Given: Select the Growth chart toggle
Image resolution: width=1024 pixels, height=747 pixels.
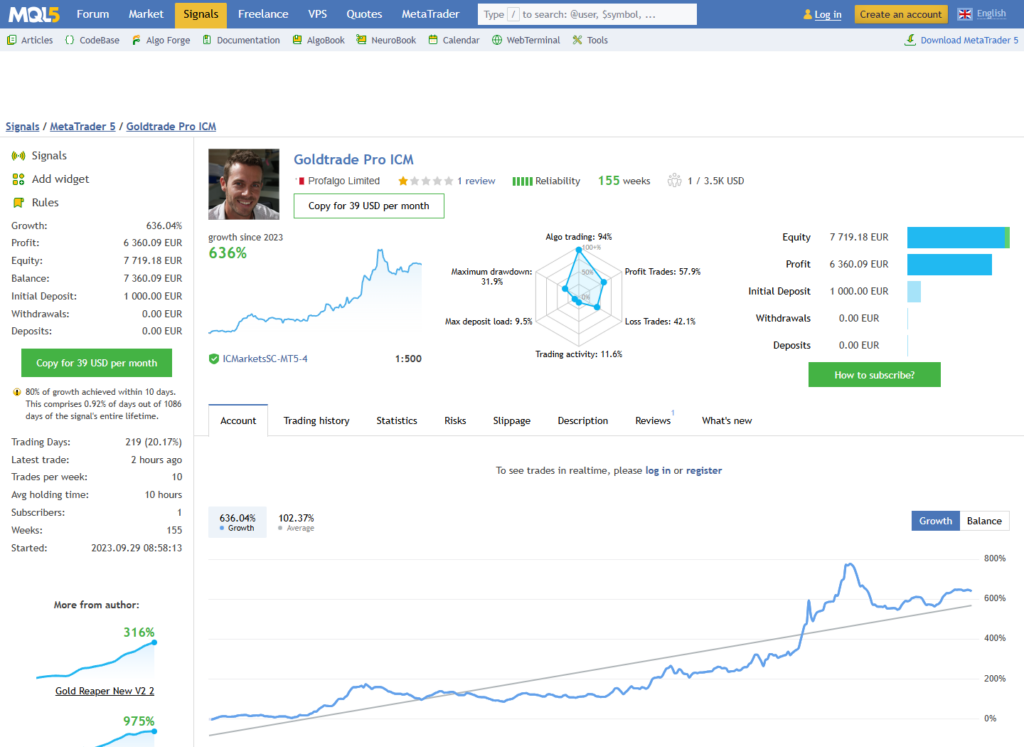Looking at the screenshot, I should tap(935, 520).
